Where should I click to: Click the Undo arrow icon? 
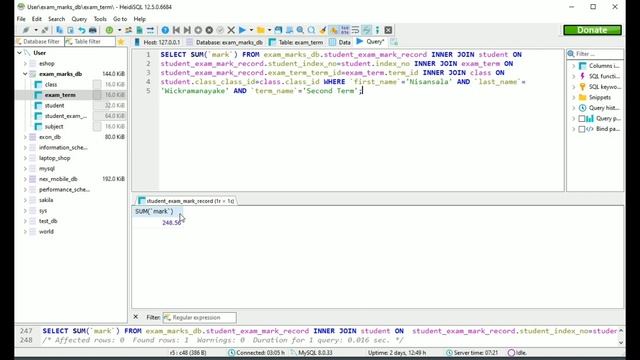82,30
